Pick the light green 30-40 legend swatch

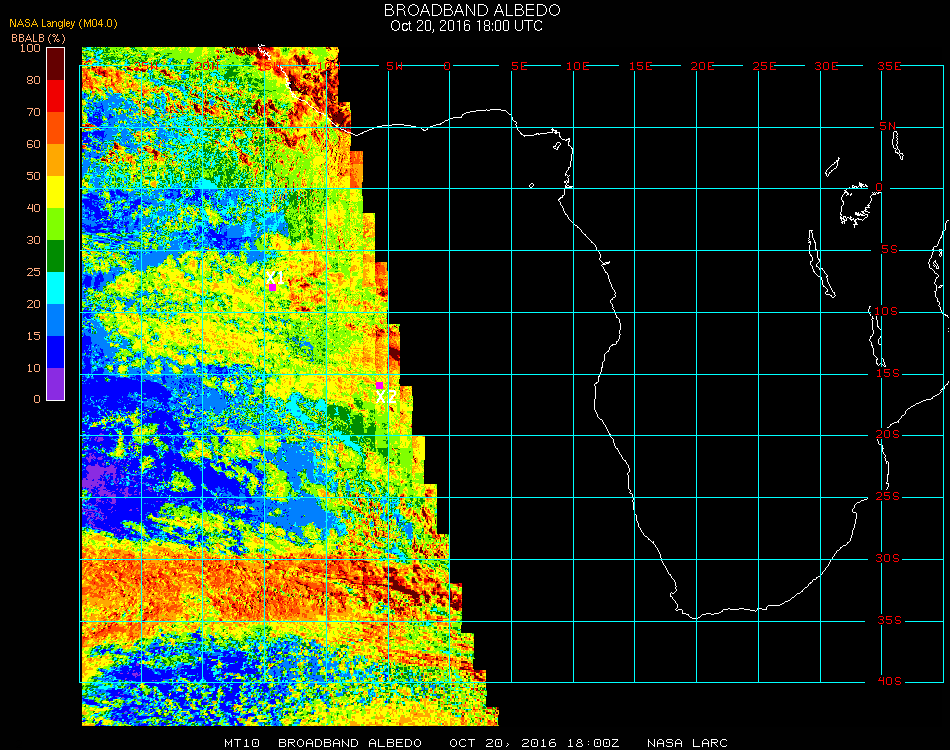pos(56,224)
